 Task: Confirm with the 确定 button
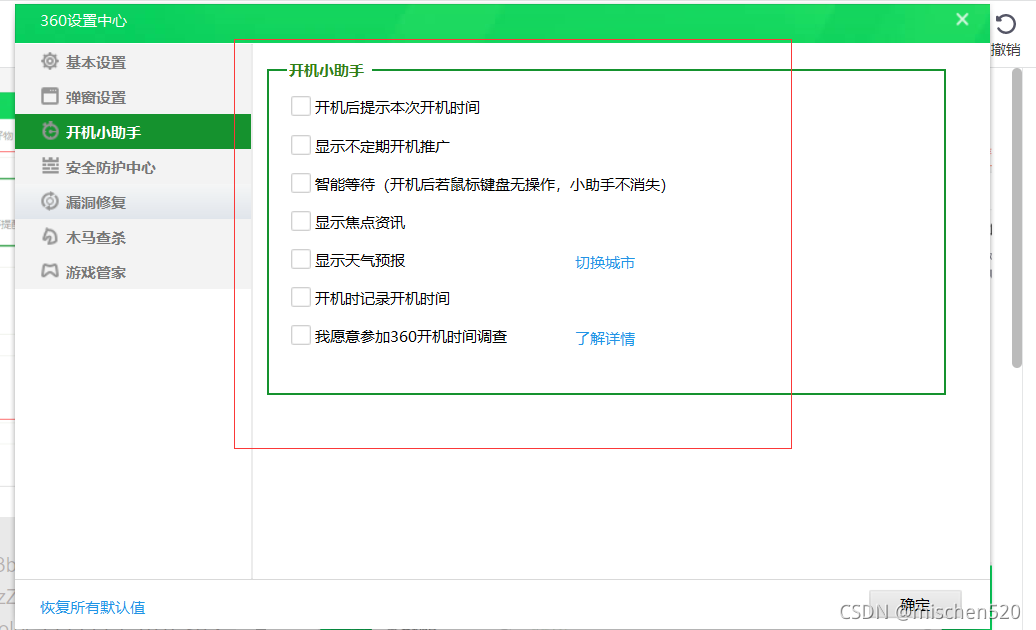point(915,606)
